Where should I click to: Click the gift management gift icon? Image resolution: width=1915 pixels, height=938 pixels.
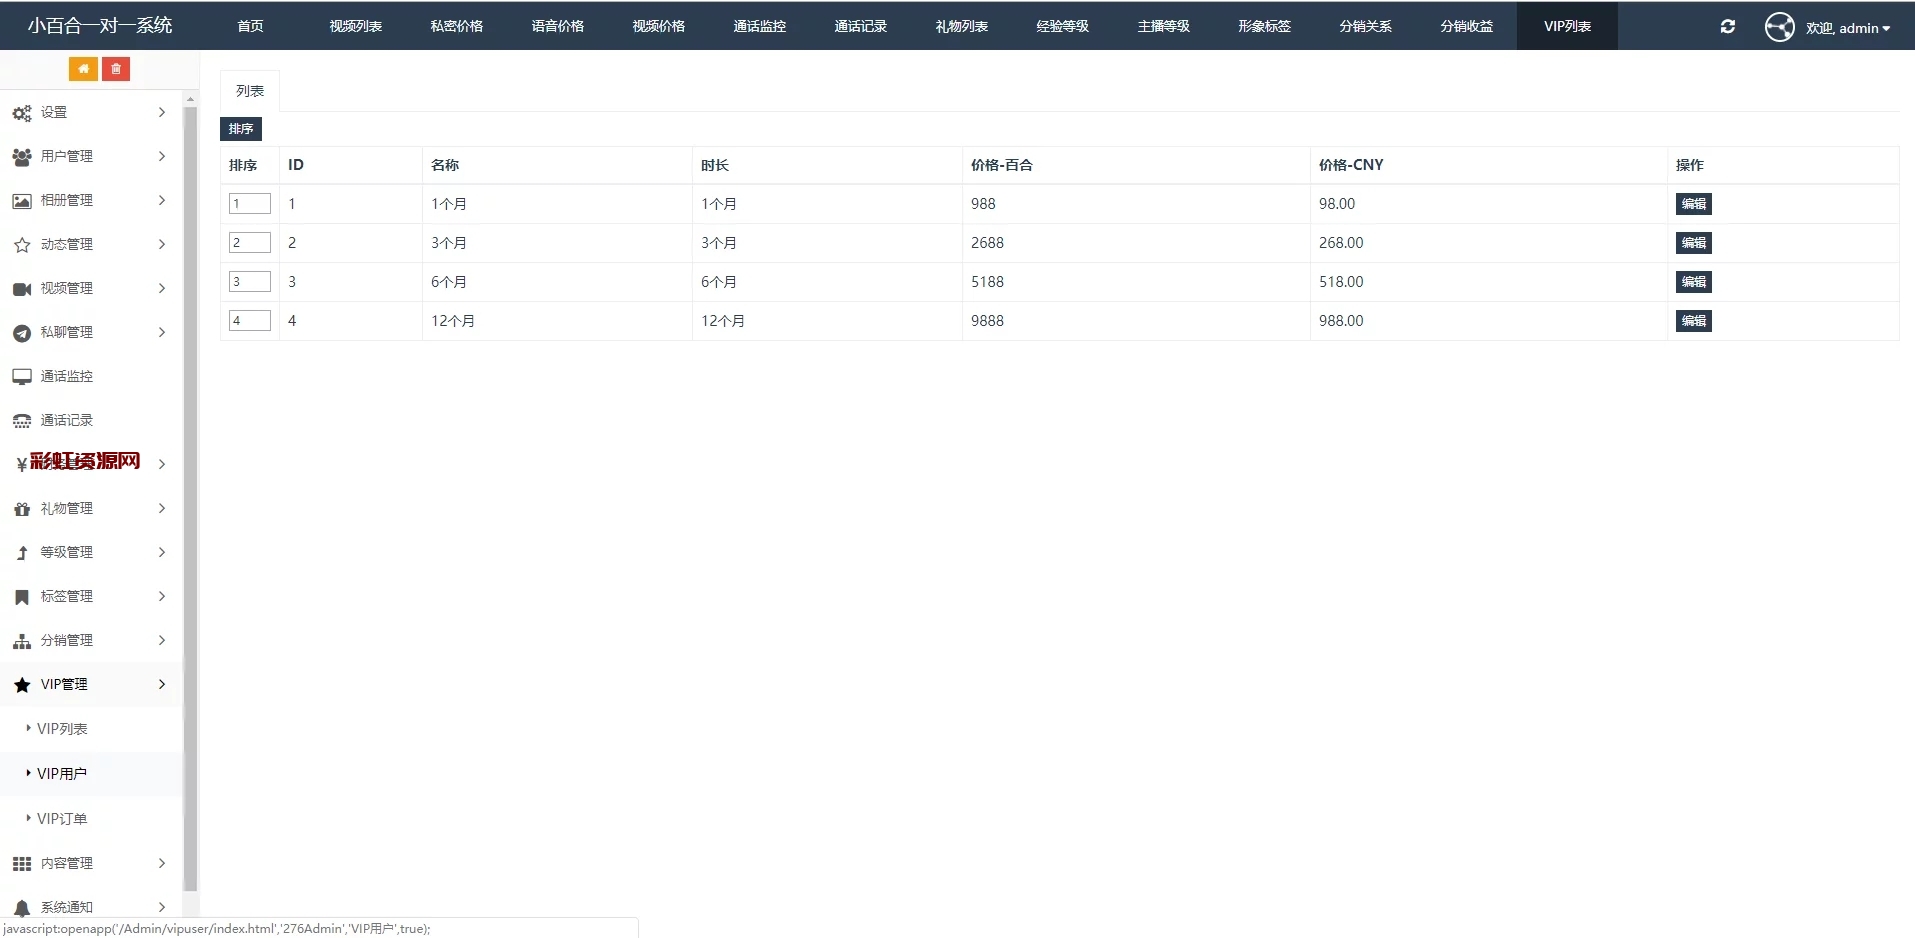22,509
